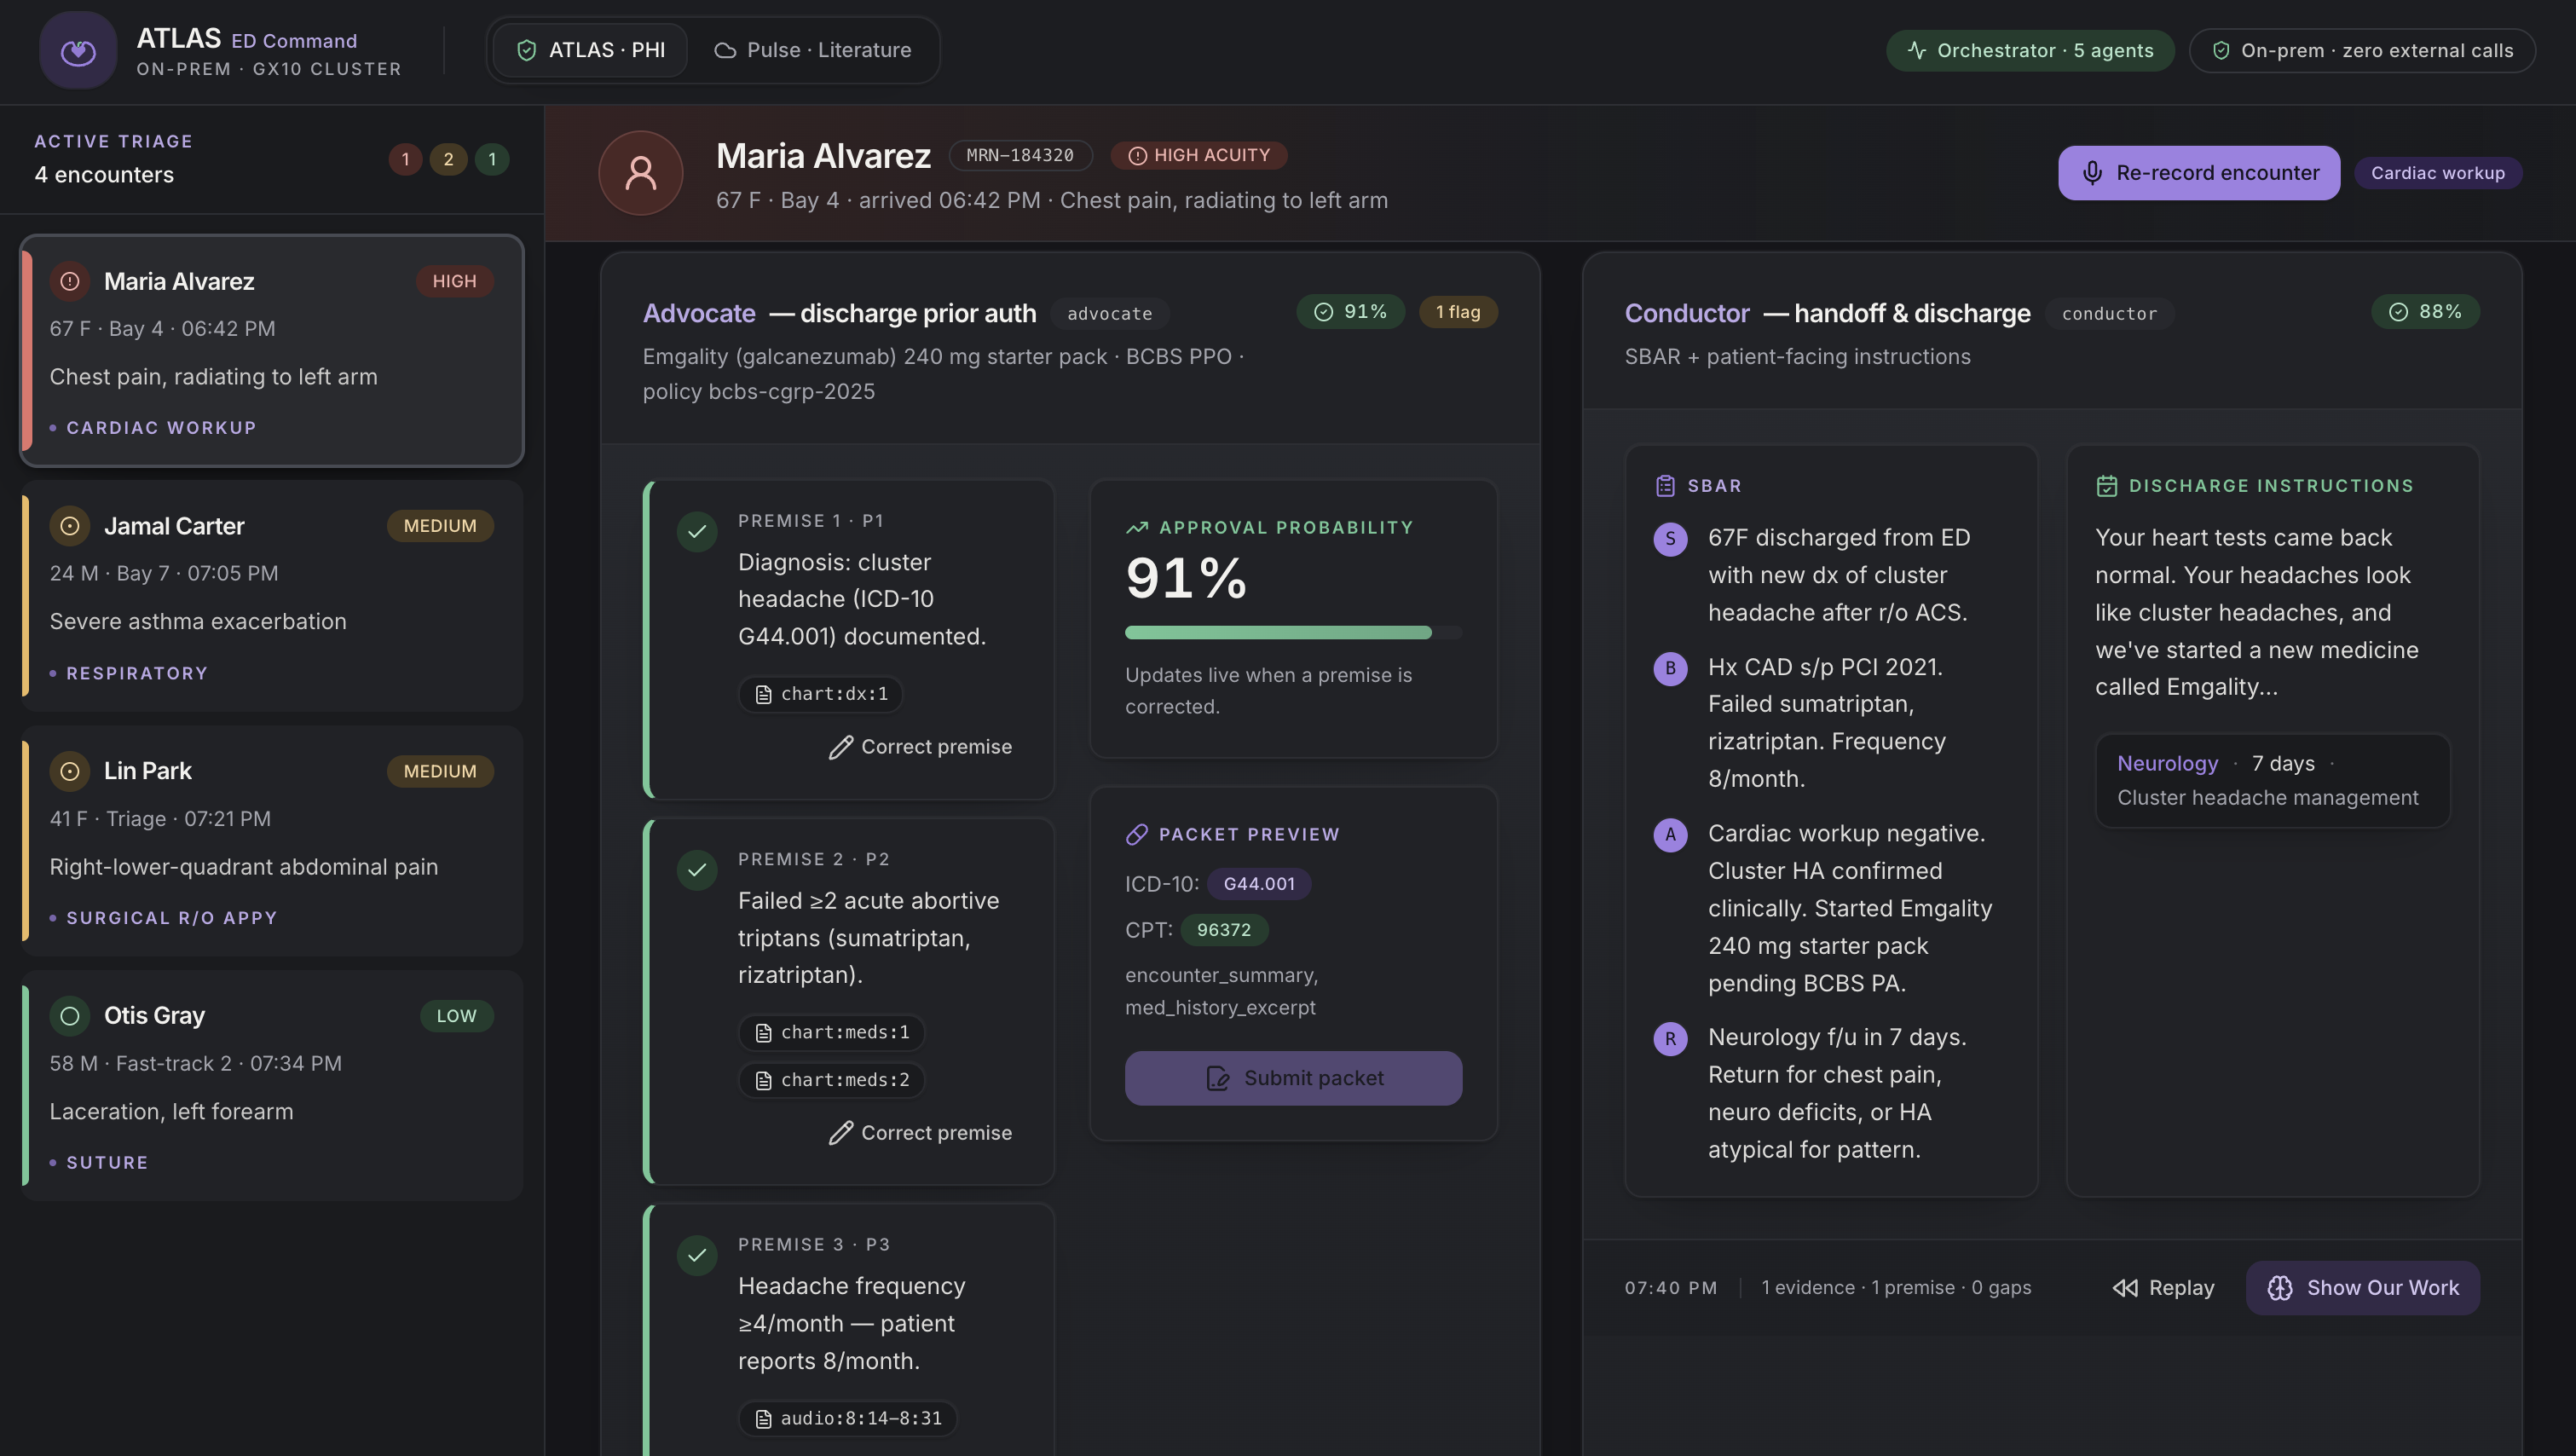The width and height of the screenshot is (2576, 1456).
Task: Click Correct premise under Premise 2
Action: click(x=920, y=1133)
